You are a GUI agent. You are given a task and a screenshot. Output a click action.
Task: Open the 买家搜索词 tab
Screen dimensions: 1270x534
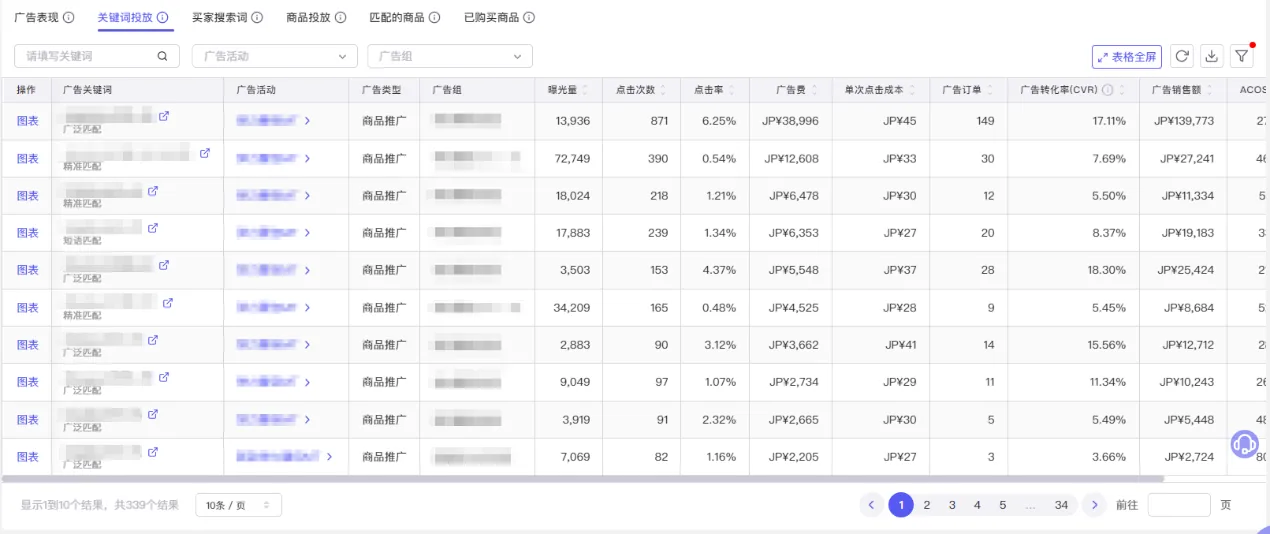coord(220,17)
